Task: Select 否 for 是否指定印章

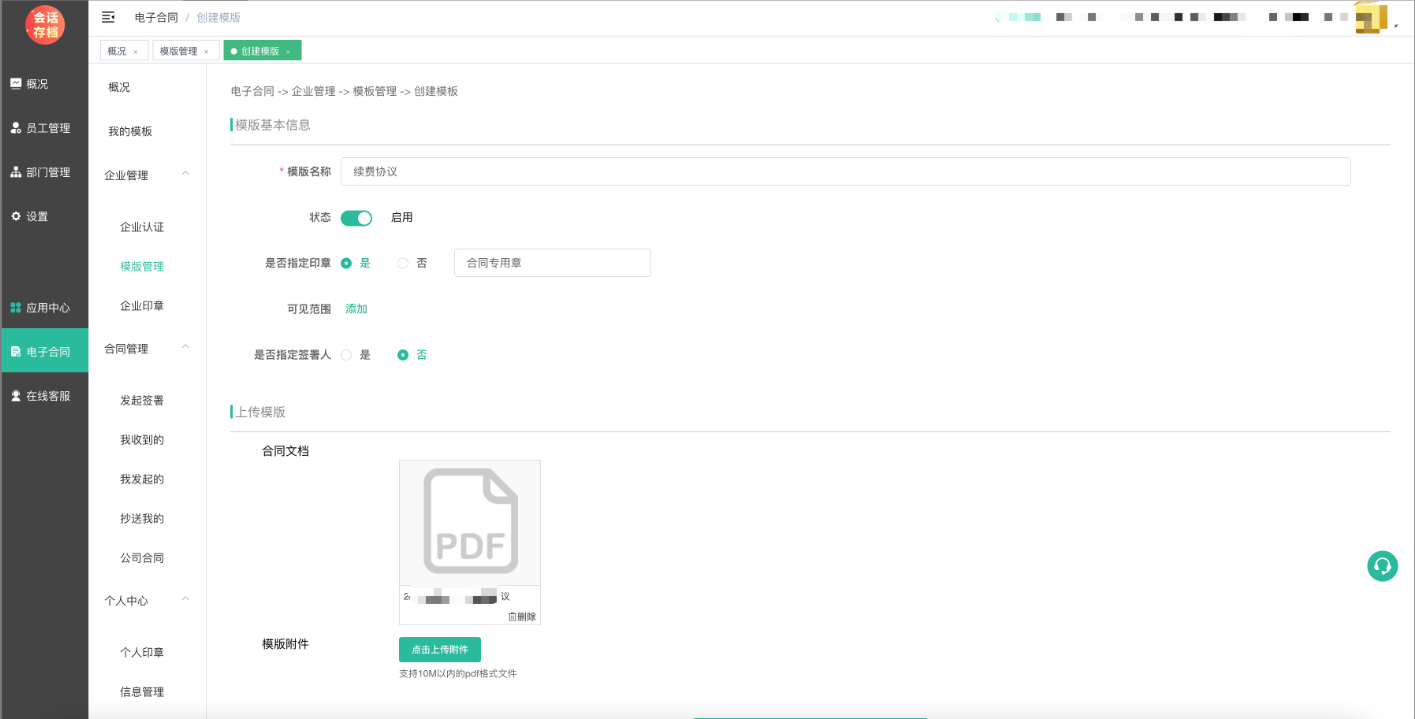Action: [x=404, y=263]
